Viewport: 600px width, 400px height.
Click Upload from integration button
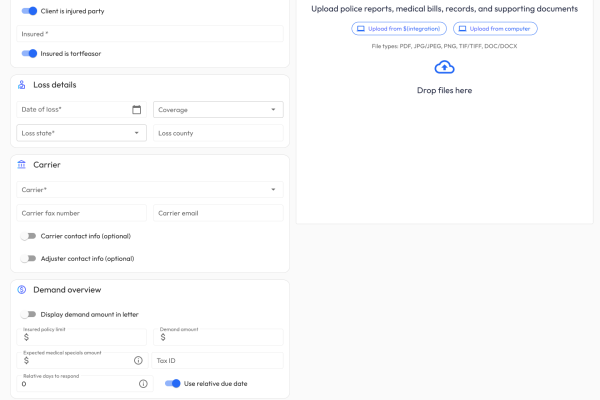tap(399, 29)
